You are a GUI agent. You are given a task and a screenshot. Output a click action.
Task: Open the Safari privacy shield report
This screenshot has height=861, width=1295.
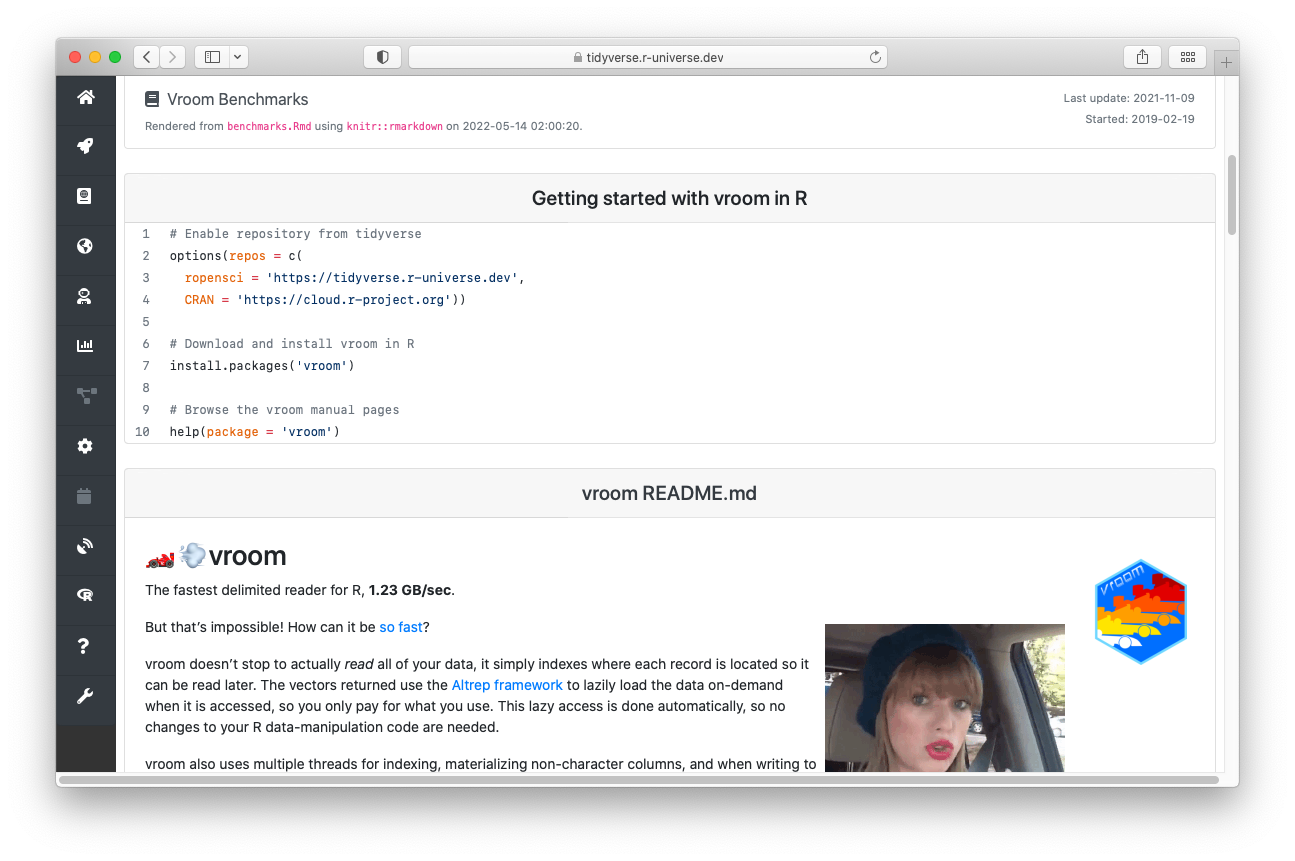[x=382, y=57]
